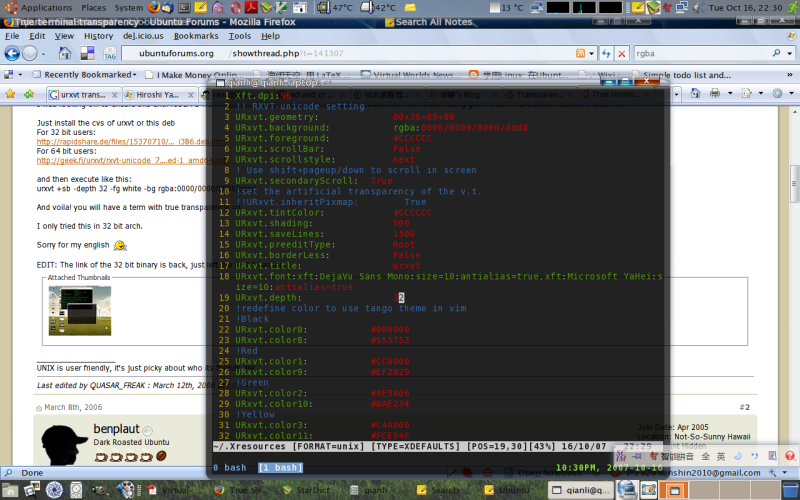Open the search box dropdown arrow
The height and width of the screenshot is (500, 800).
[789, 53]
